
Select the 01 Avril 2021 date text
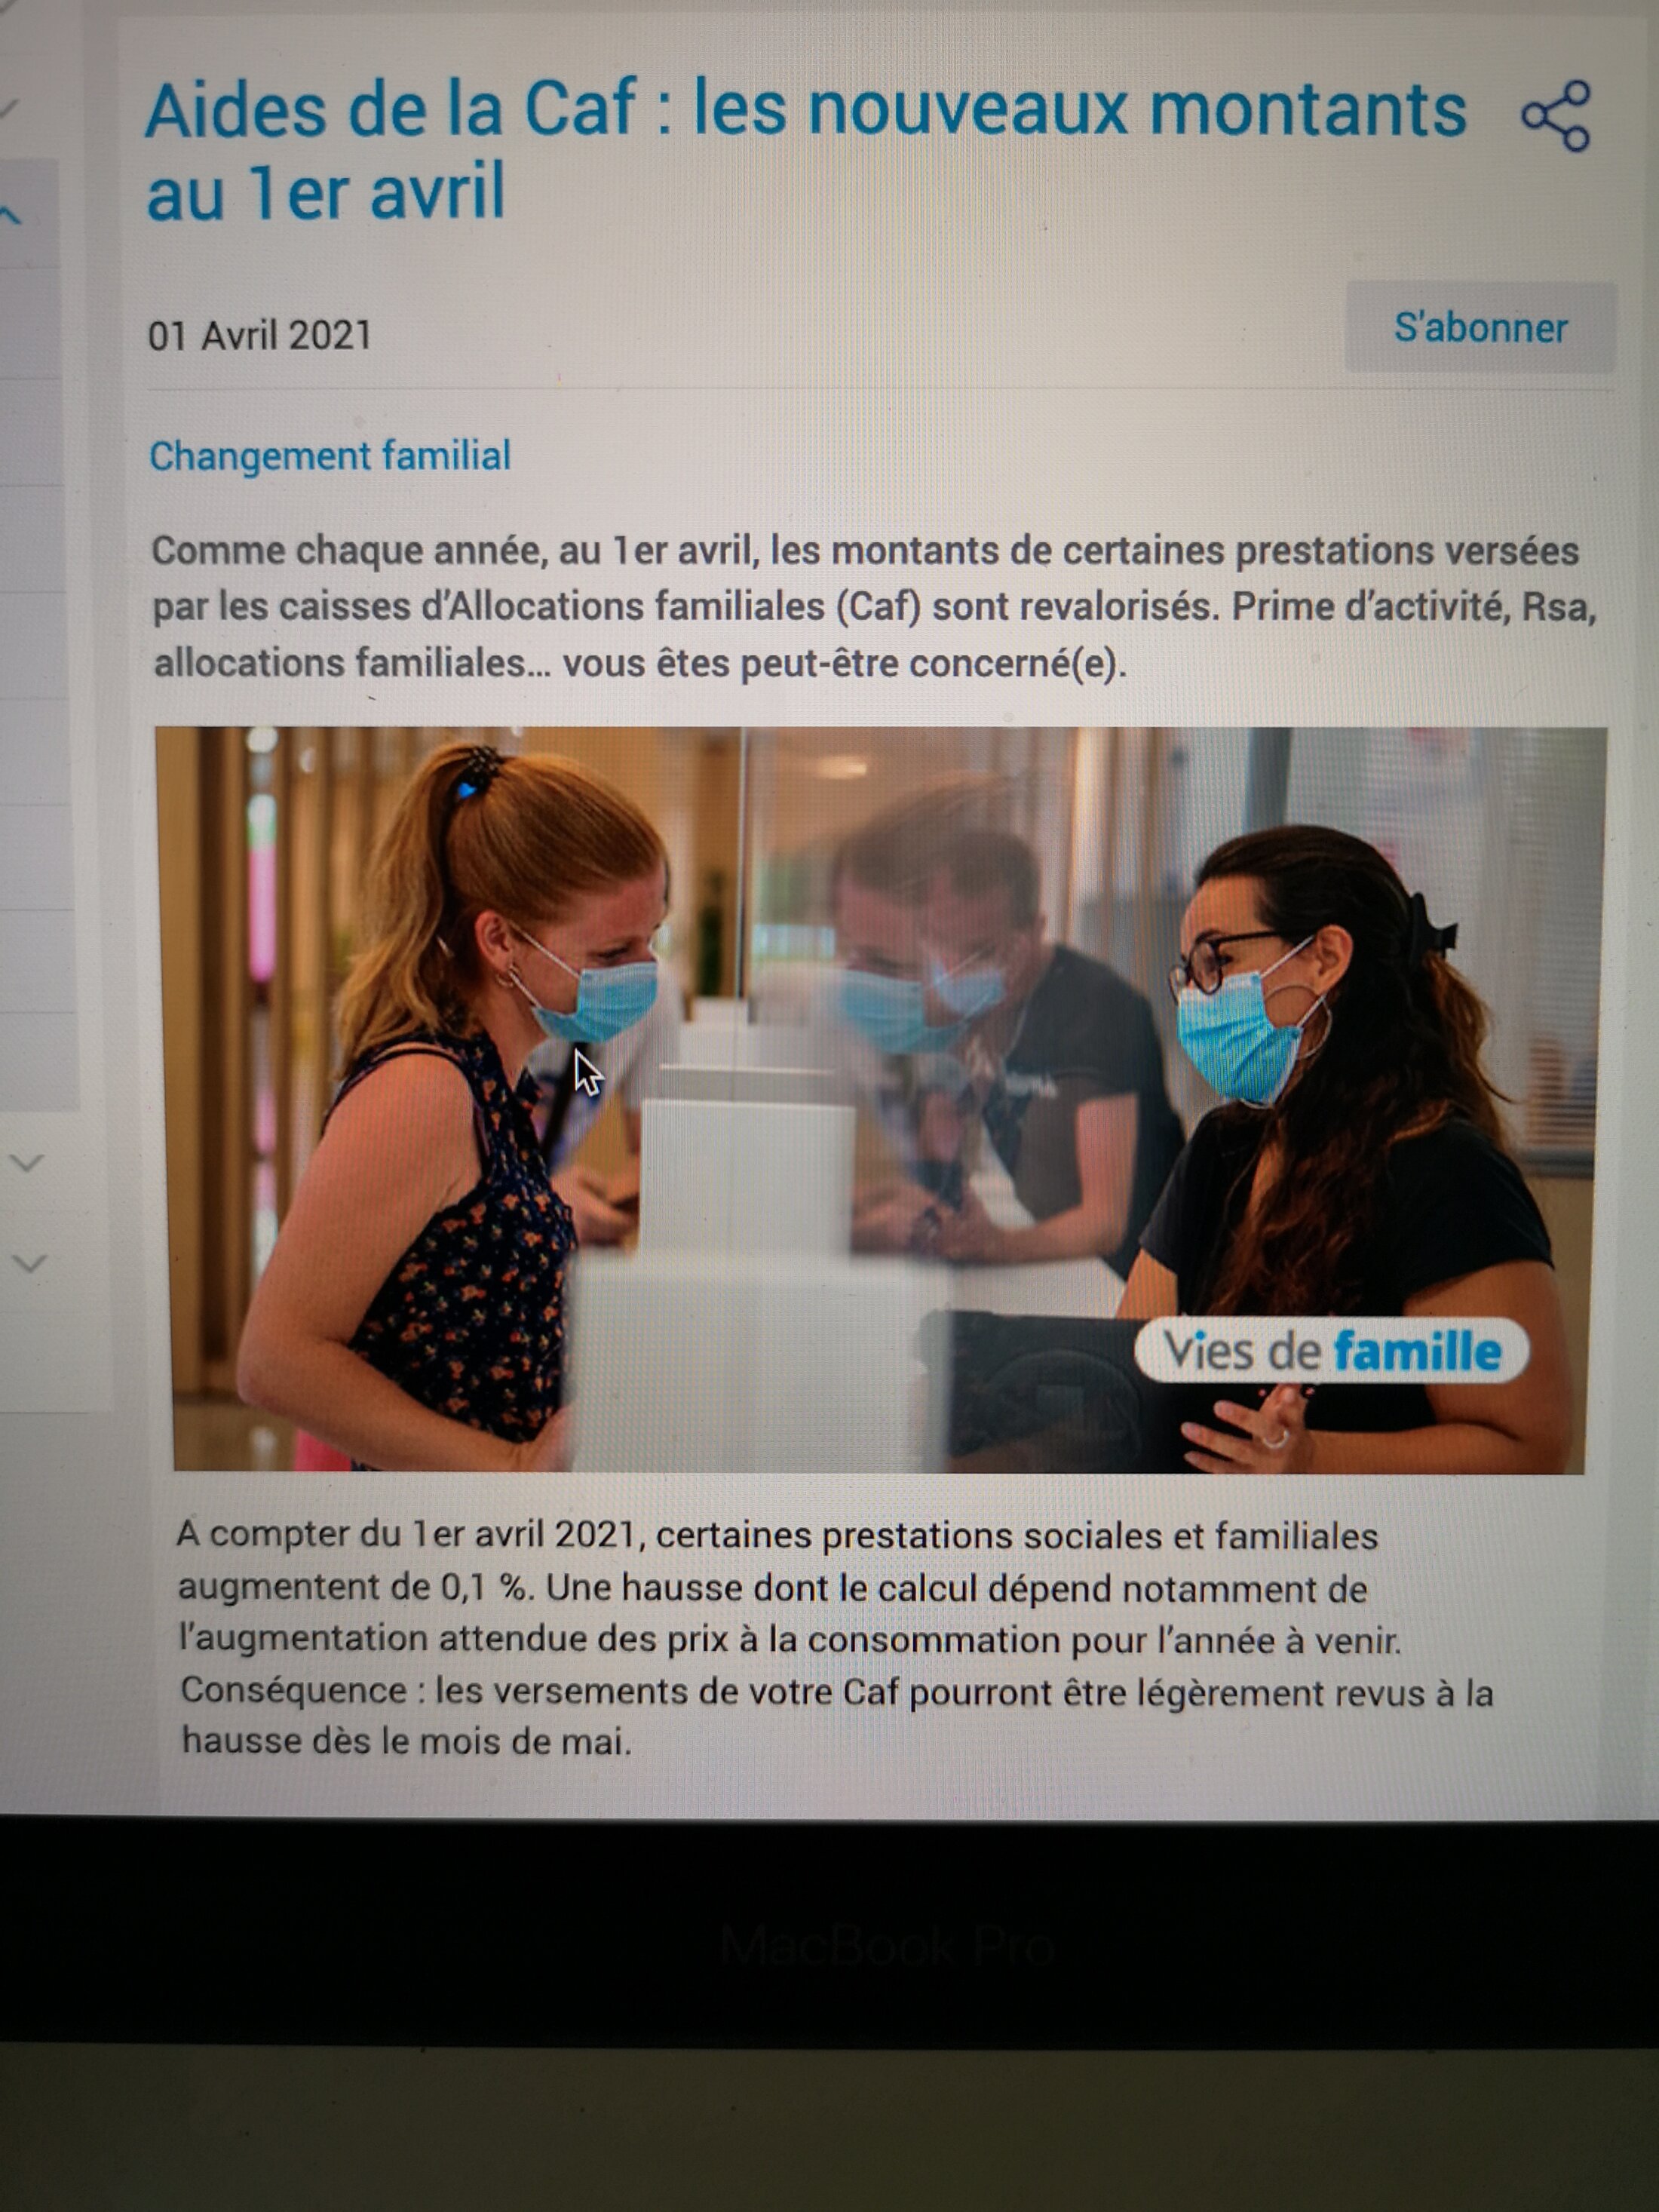point(260,336)
